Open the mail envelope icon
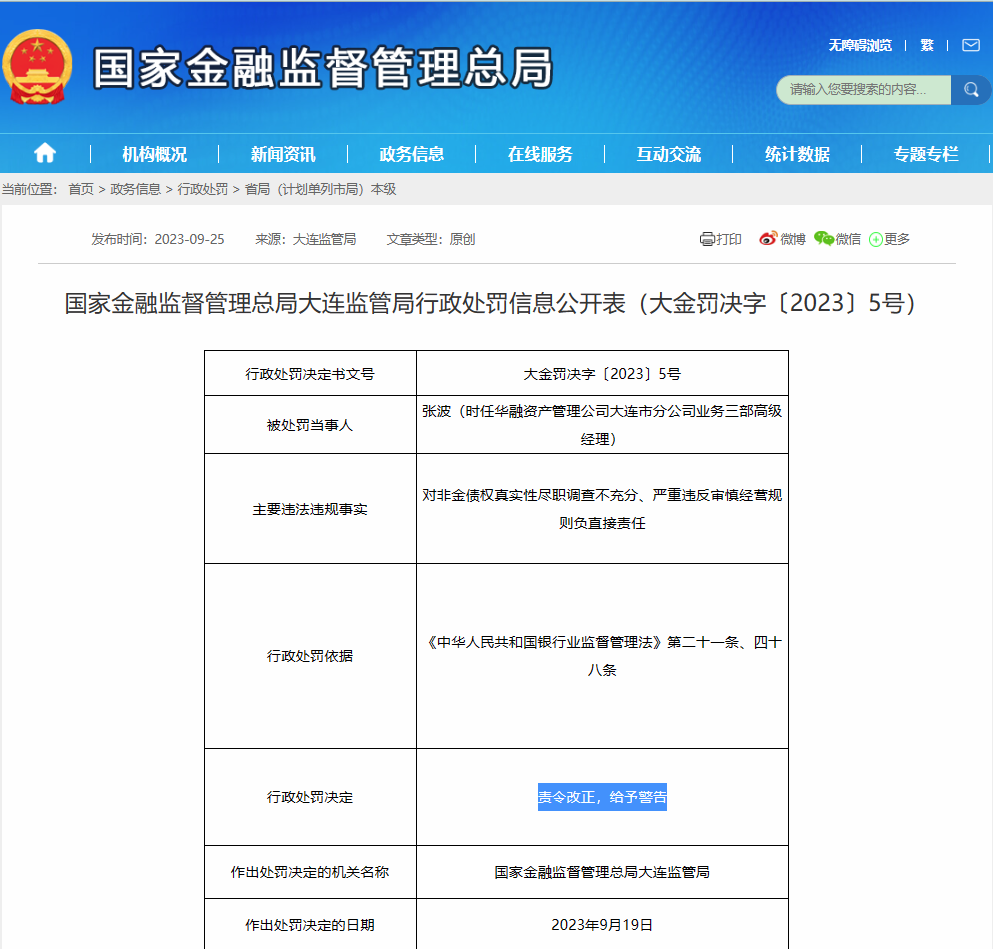The height and width of the screenshot is (949, 993). tap(971, 45)
